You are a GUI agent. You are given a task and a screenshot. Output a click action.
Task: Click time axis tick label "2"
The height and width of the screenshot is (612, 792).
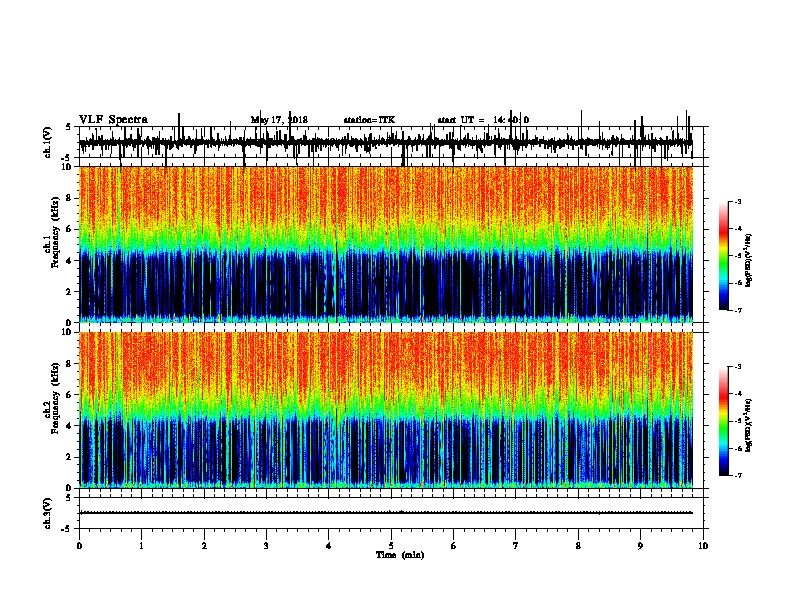(x=204, y=546)
